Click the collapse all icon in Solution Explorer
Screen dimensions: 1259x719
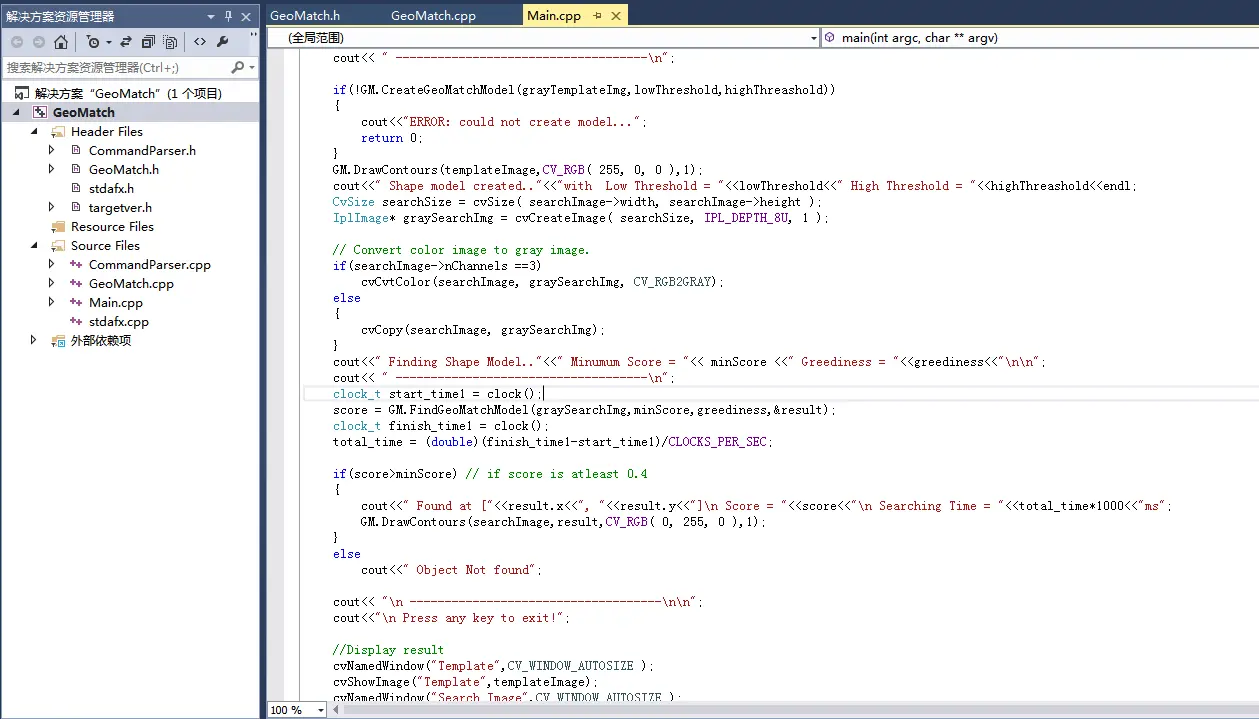(148, 42)
